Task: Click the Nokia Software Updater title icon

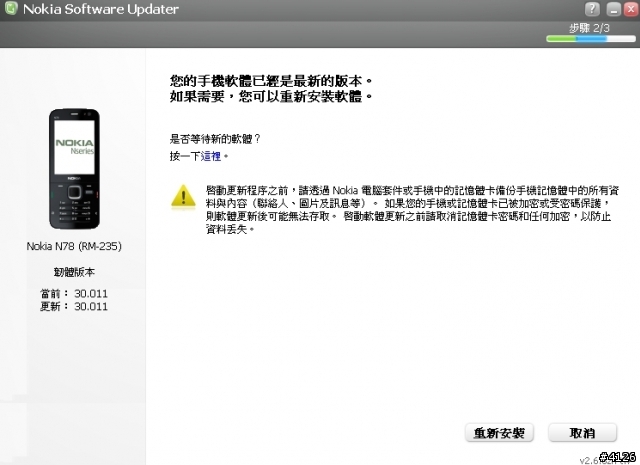Action: 11,8
